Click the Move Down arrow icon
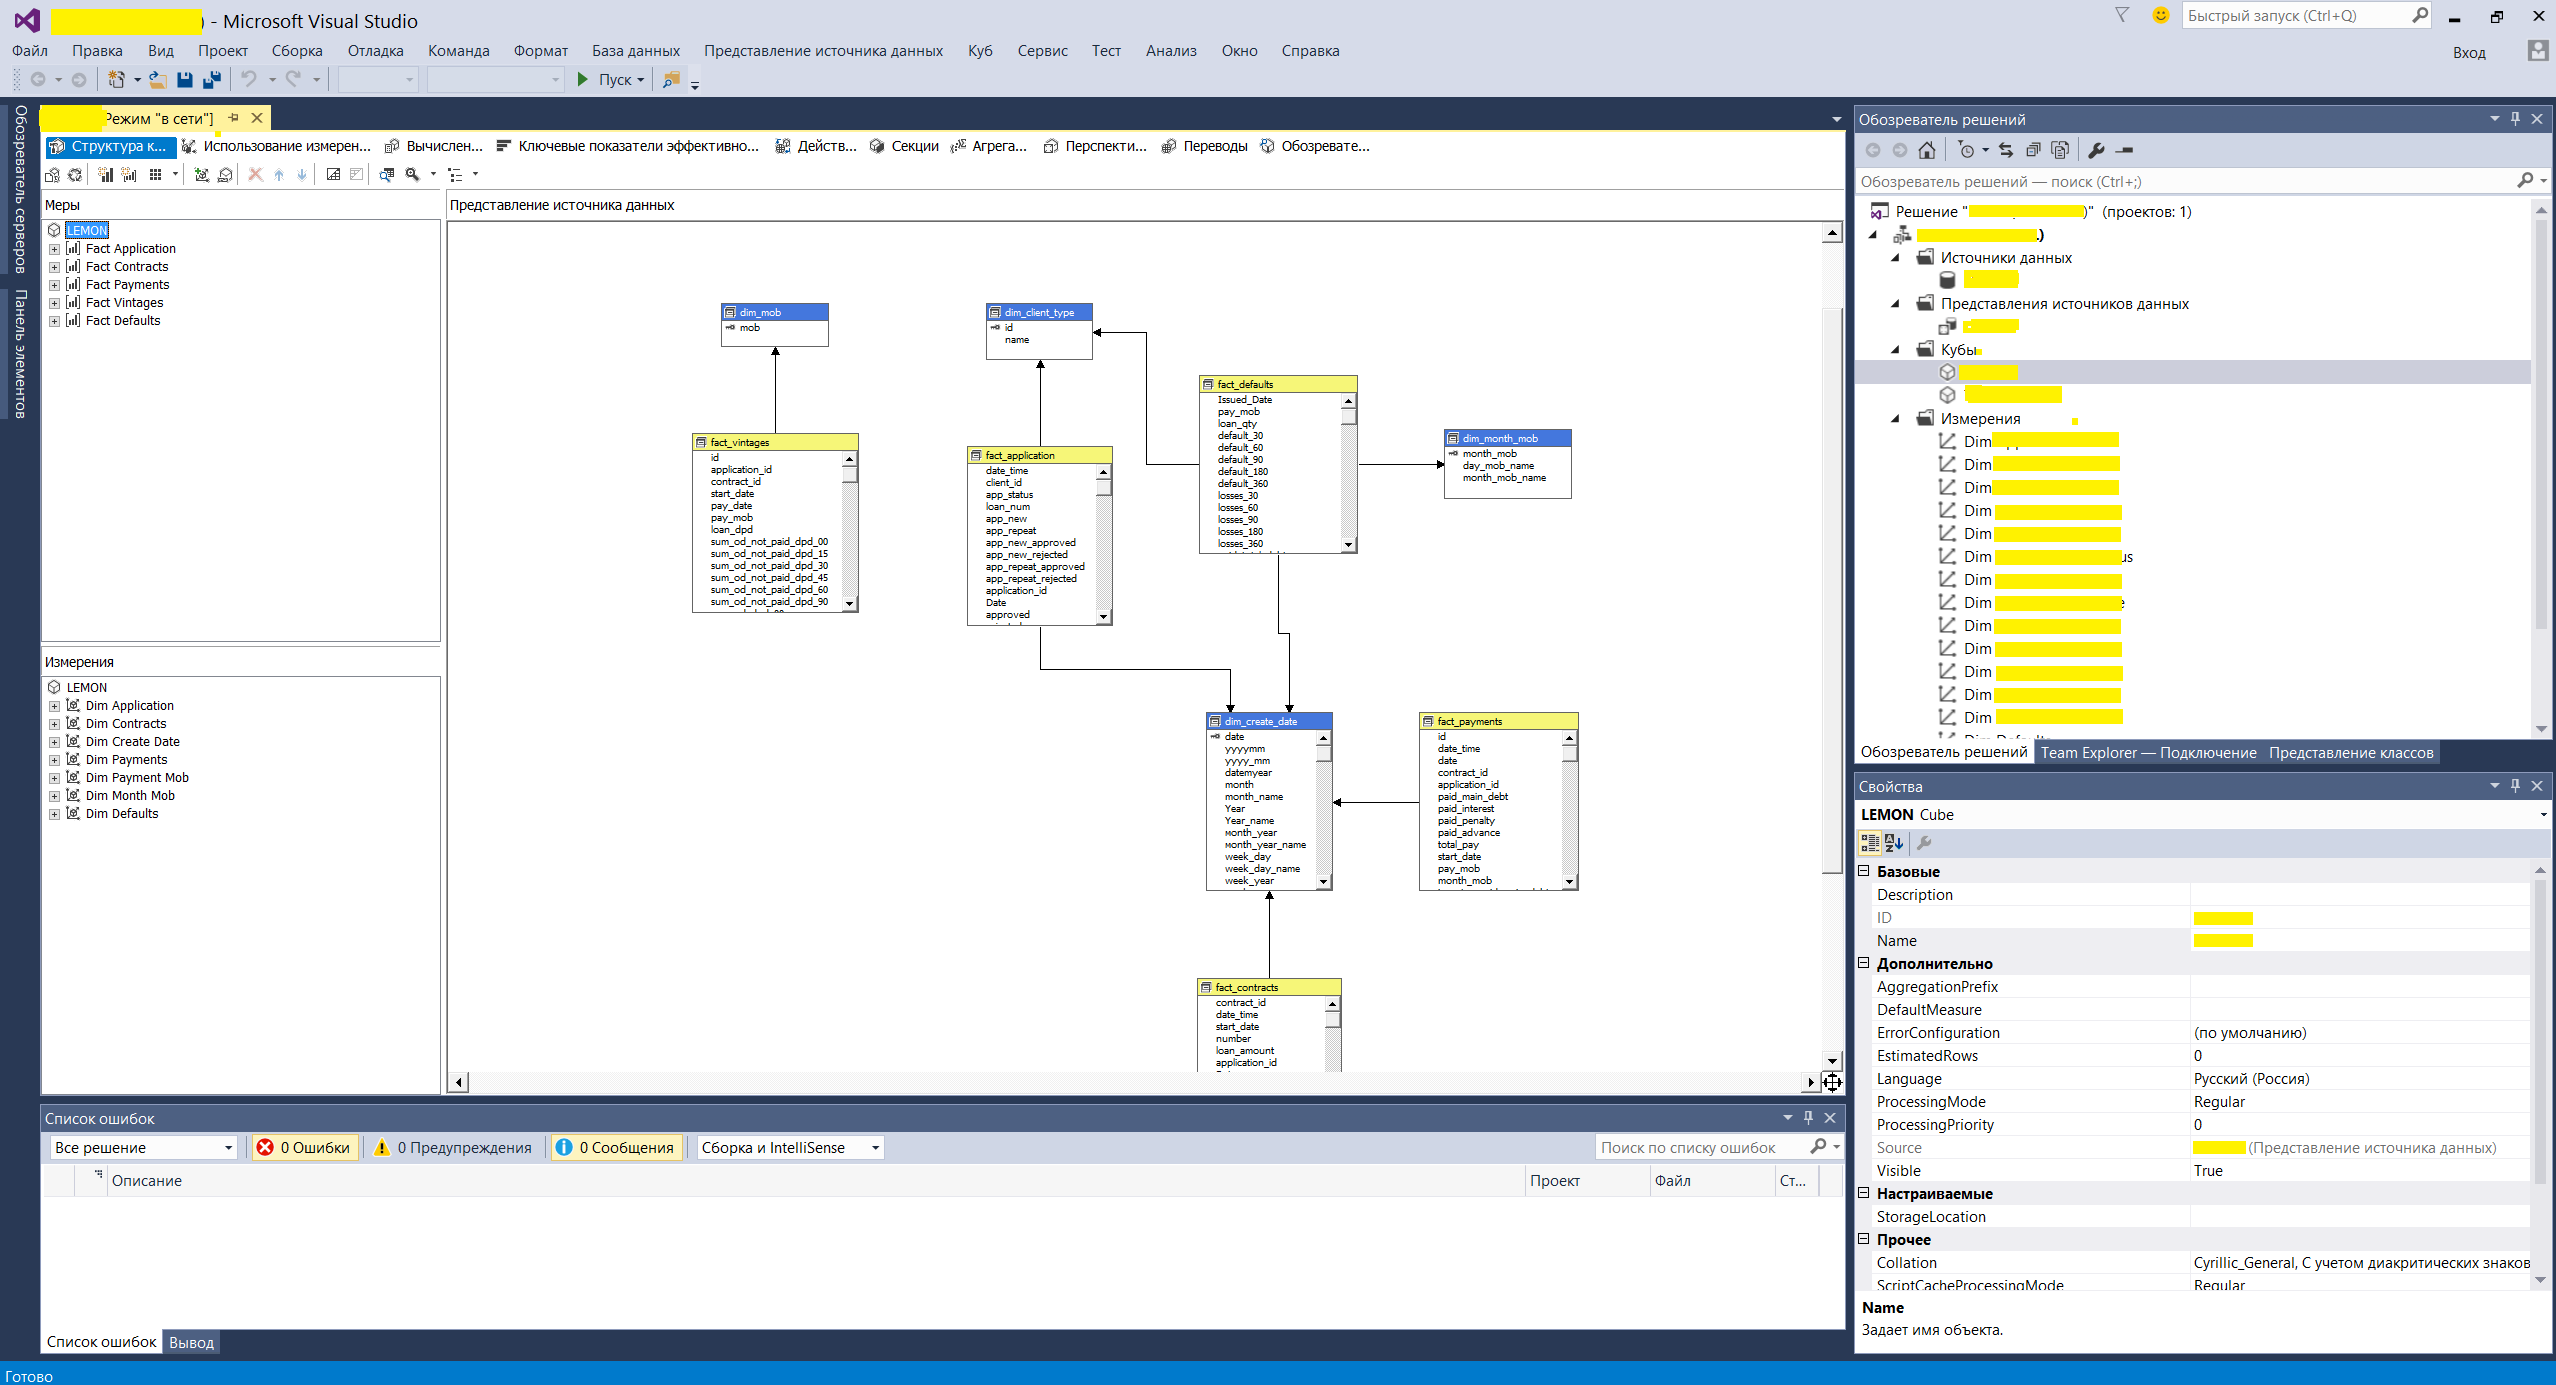Image resolution: width=2556 pixels, height=1385 pixels. coord(302,175)
